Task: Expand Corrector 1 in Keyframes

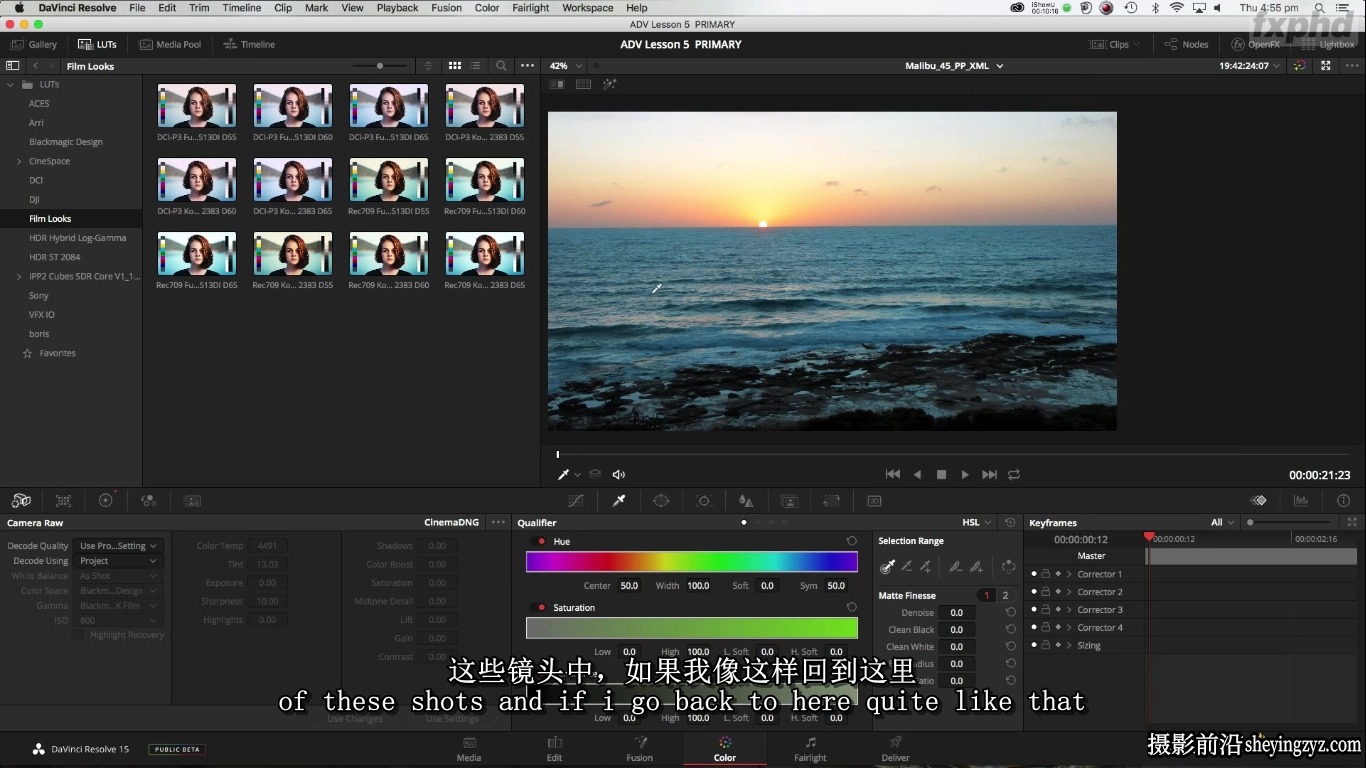Action: pyautogui.click(x=1069, y=574)
